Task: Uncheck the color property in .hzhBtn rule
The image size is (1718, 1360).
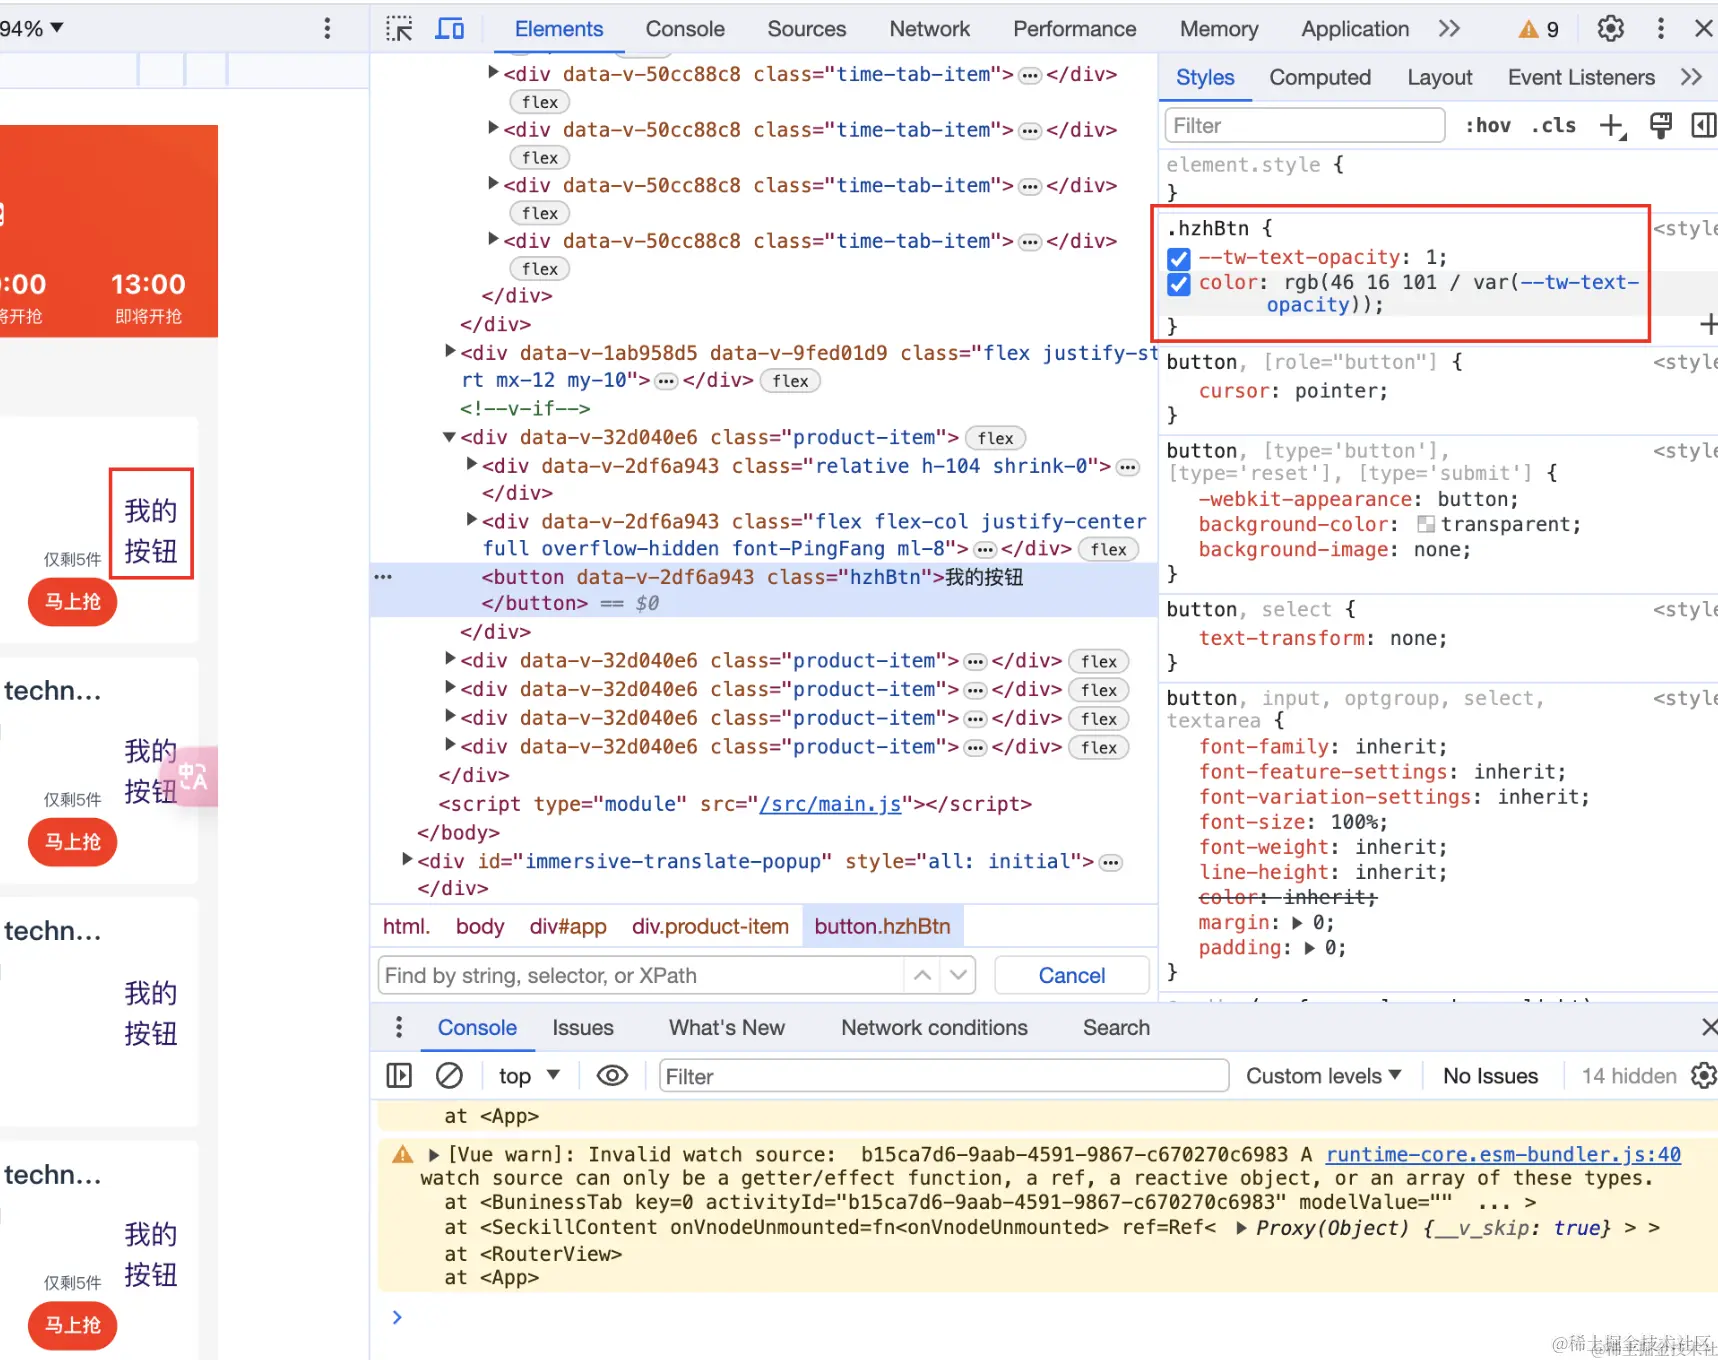Action: click(x=1178, y=284)
